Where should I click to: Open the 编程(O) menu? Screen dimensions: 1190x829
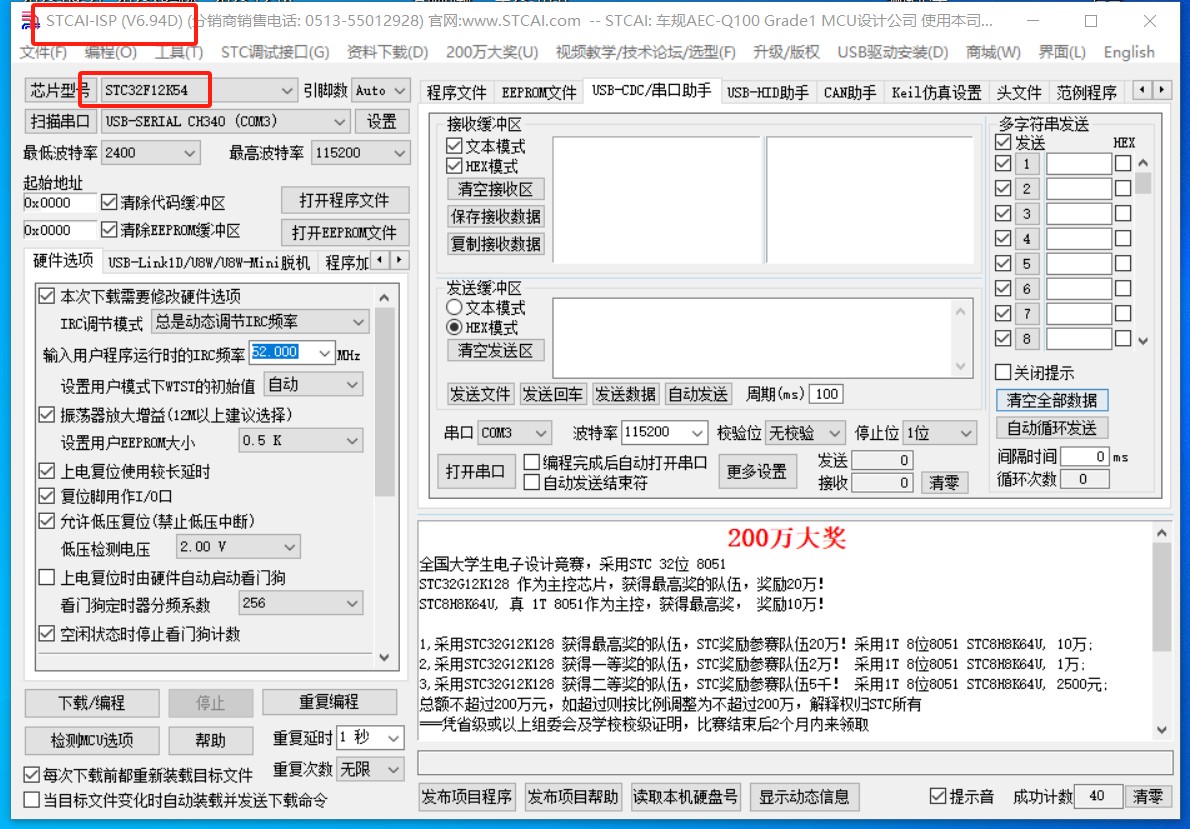pos(111,52)
